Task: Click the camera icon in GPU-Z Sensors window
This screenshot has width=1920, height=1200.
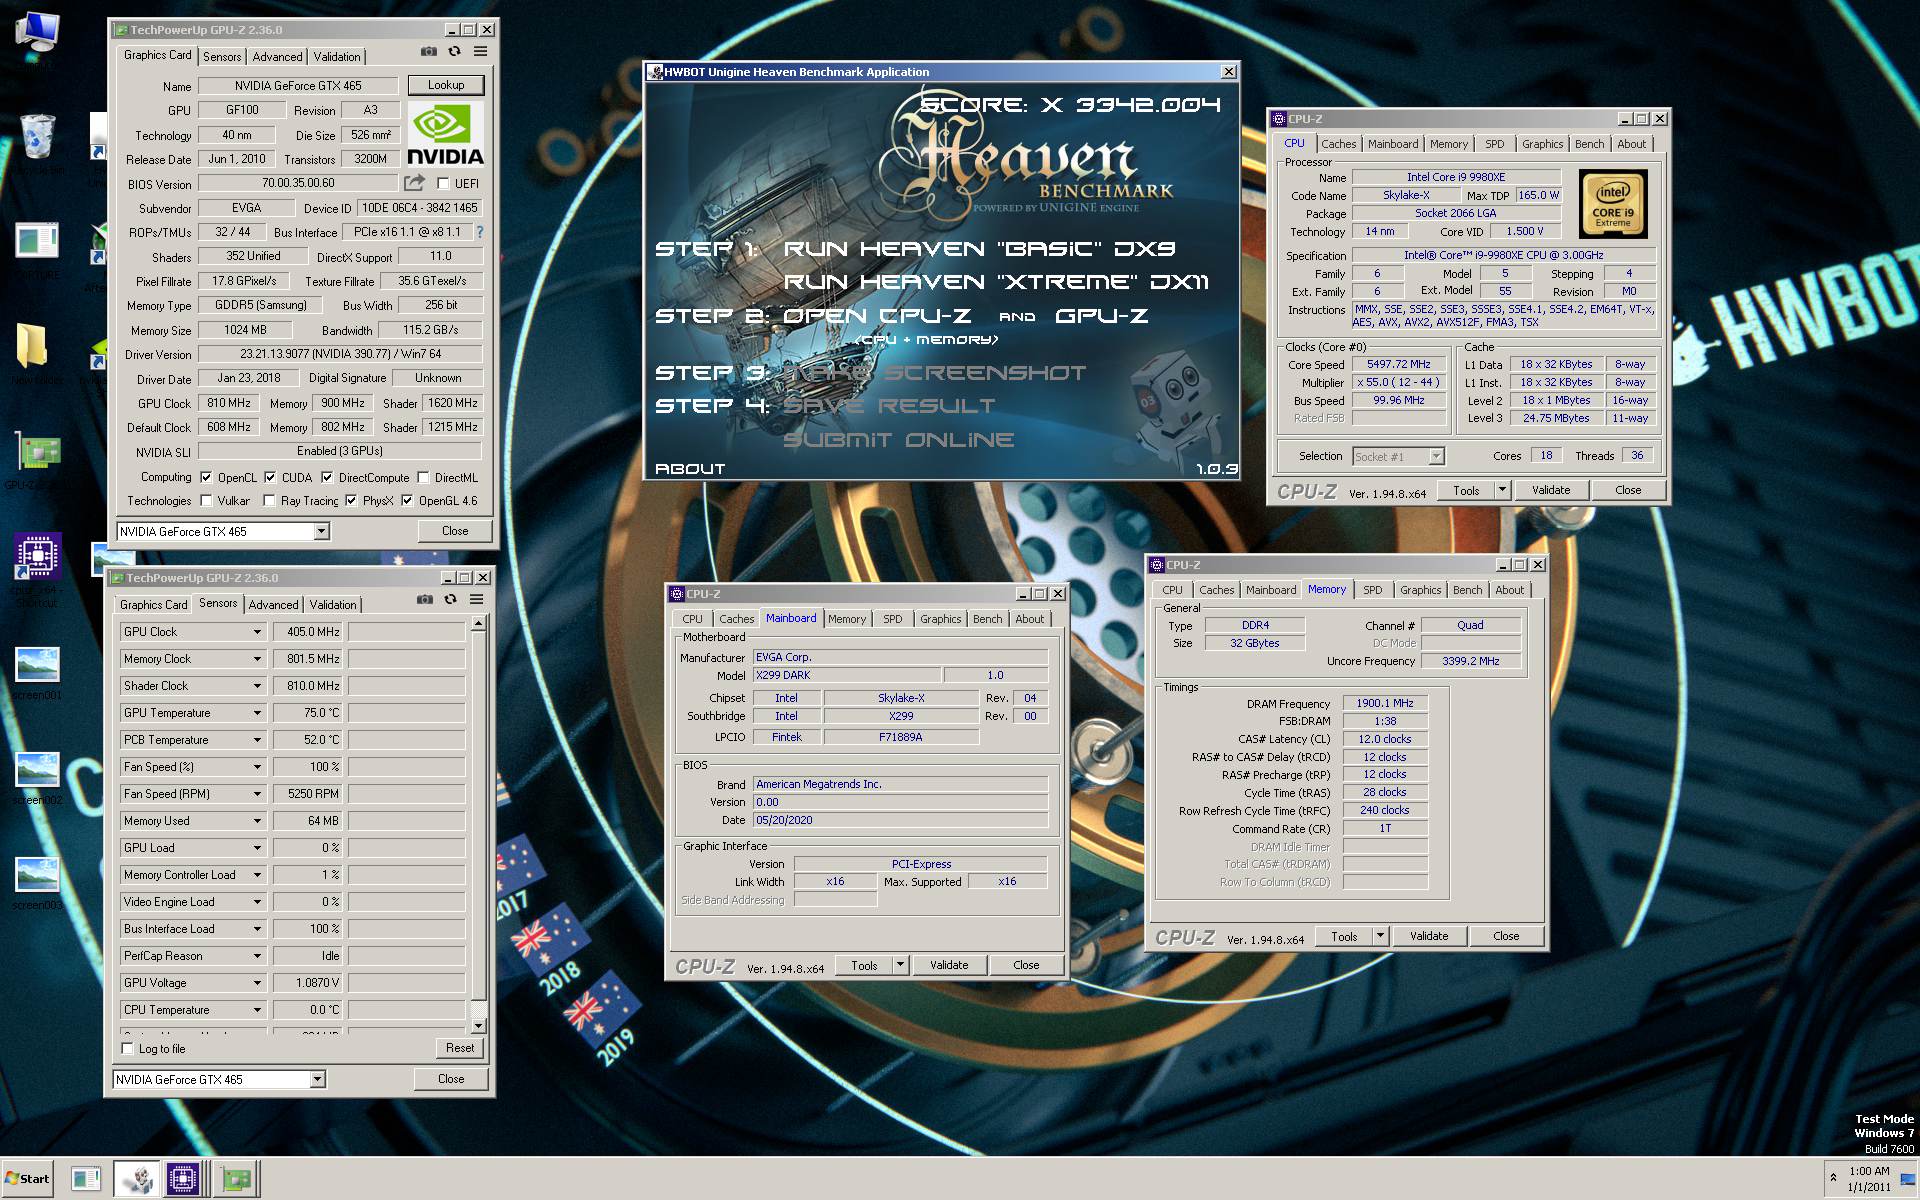Action: [424, 599]
